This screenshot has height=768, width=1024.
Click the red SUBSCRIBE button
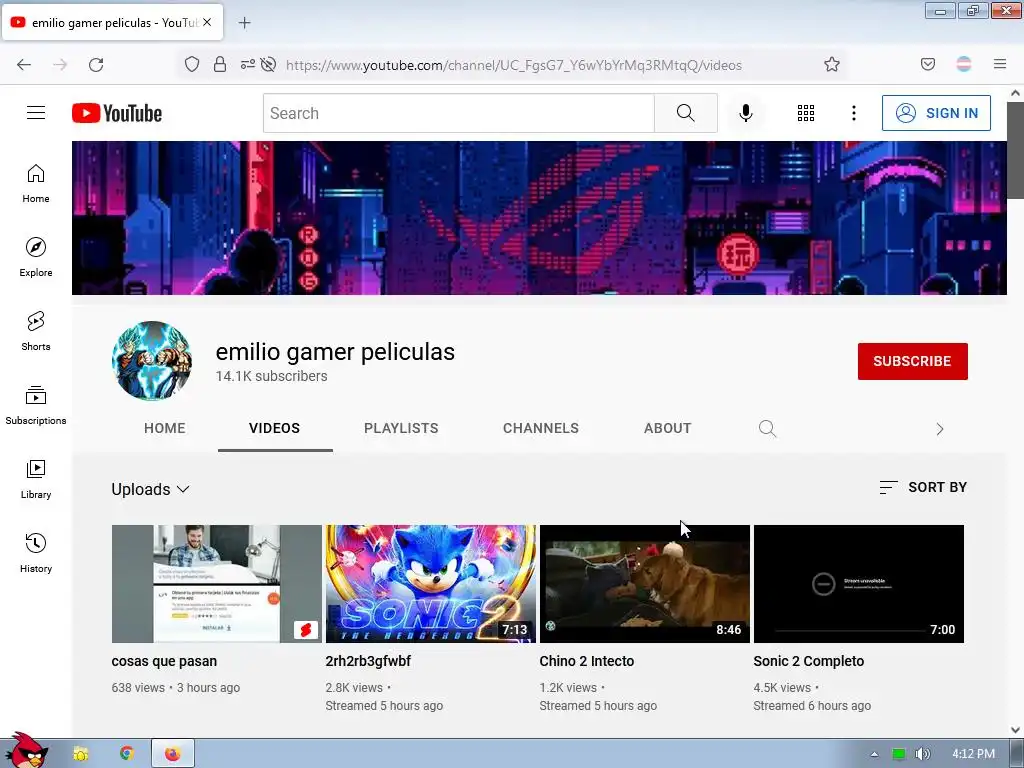[x=912, y=361]
